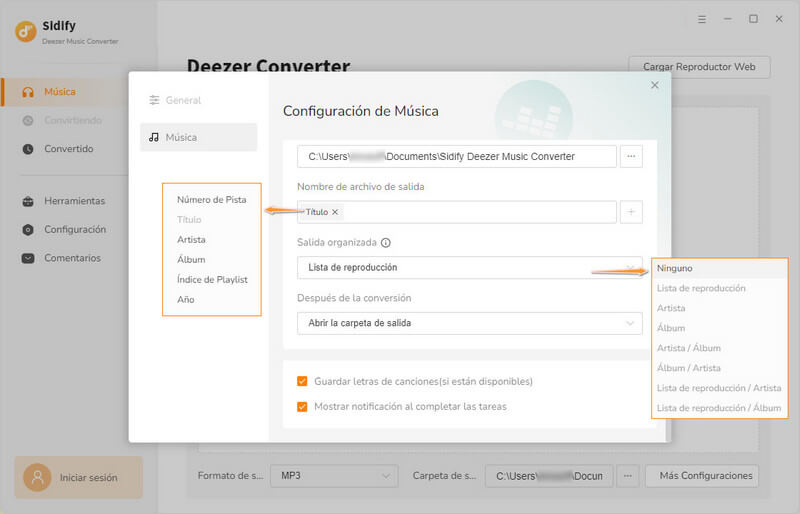The height and width of the screenshot is (514, 800).
Task: Select Artista in the organized output options
Action: click(720, 308)
